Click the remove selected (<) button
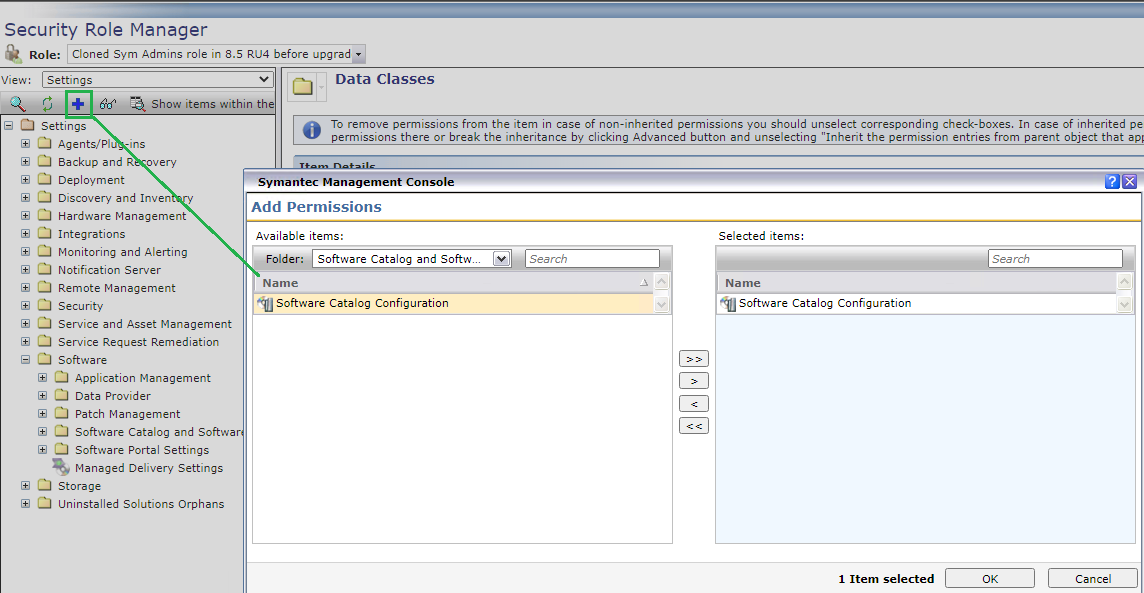Screen dimensions: 1144x593 pos(693,404)
